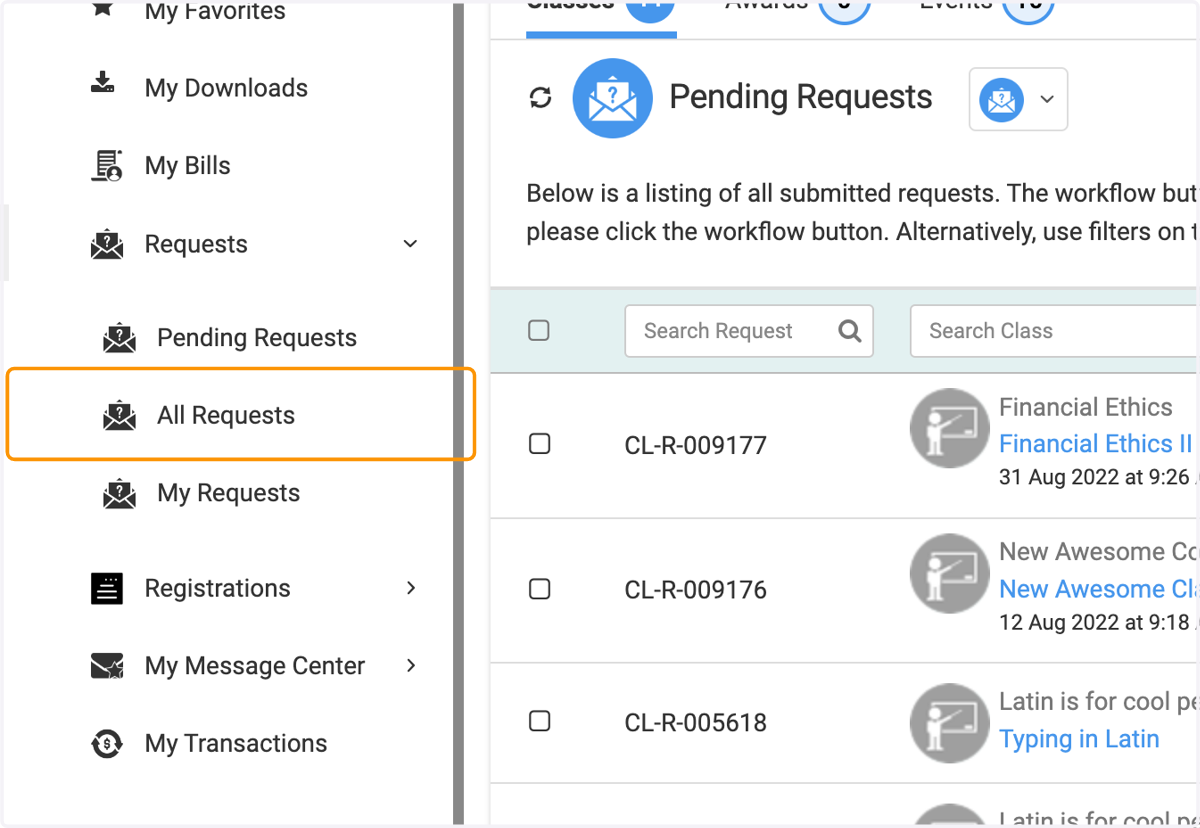Image resolution: width=1200 pixels, height=828 pixels.
Task: Expand the Registrations submenu arrow
Action: [x=411, y=588]
